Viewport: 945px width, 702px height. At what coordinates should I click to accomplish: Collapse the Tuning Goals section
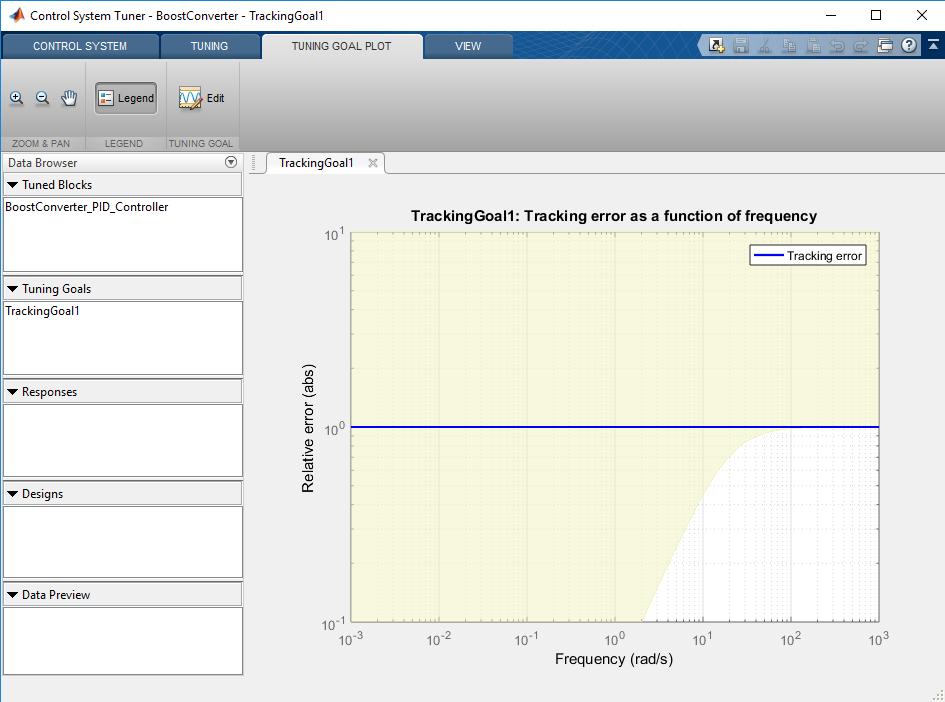click(12, 289)
